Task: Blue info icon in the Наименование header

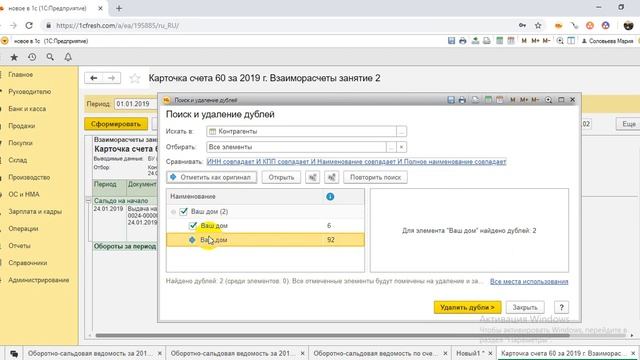Action: [330, 197]
